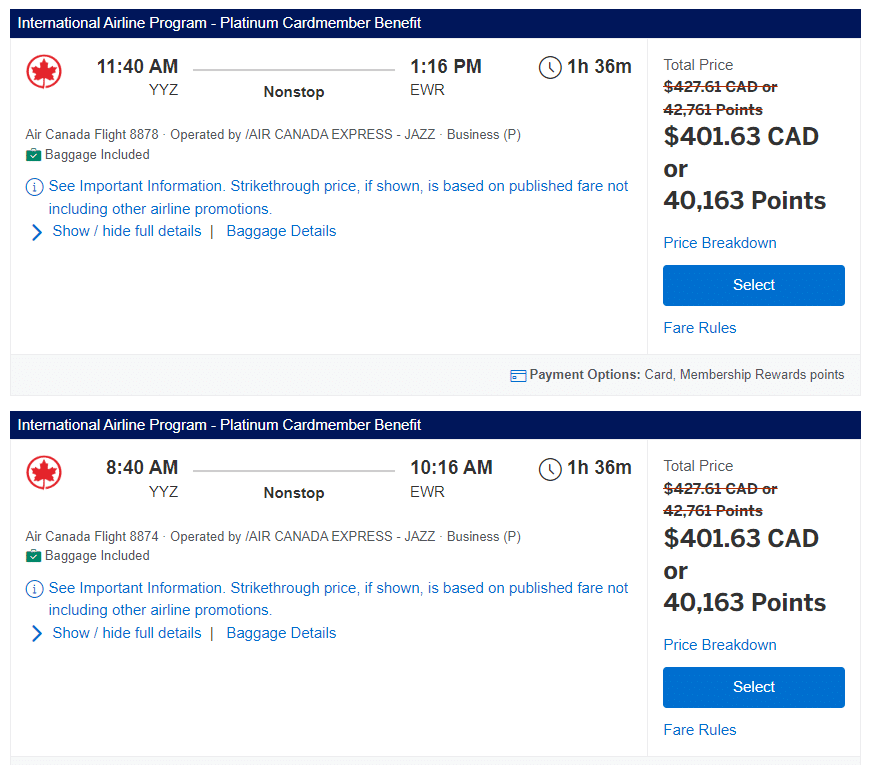Click payment card icon beside Payment Options
The image size is (872, 765).
[x=518, y=376]
